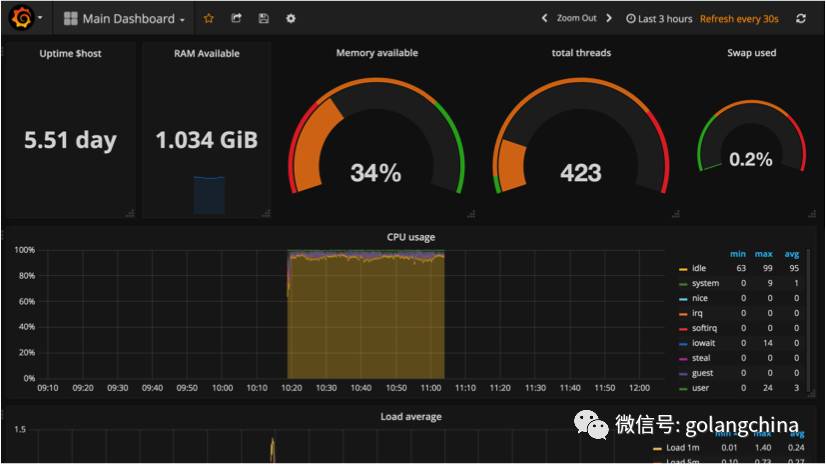Click the 10:20 time axis label
826x464 pixels.
pos(291,388)
